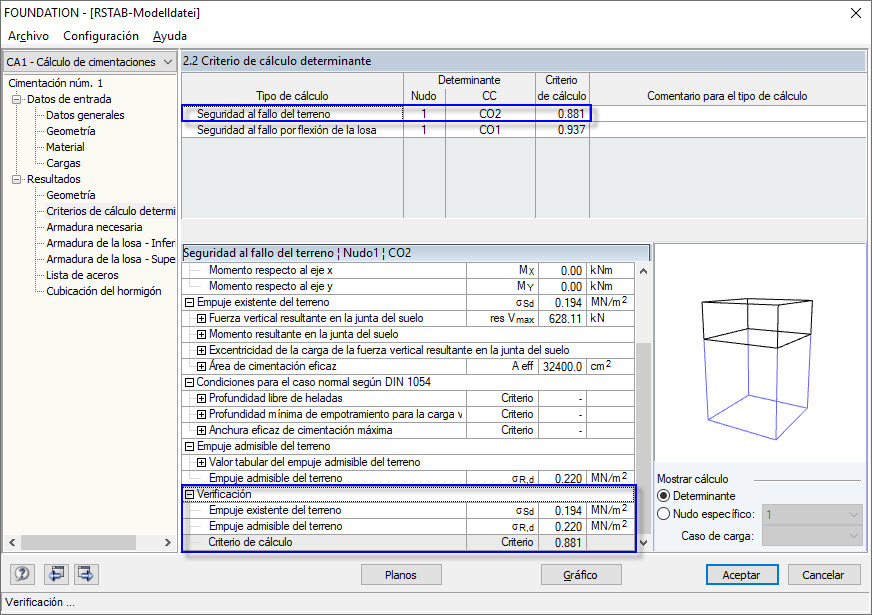Select the Determinante radio button
The image size is (872, 615).
[663, 496]
